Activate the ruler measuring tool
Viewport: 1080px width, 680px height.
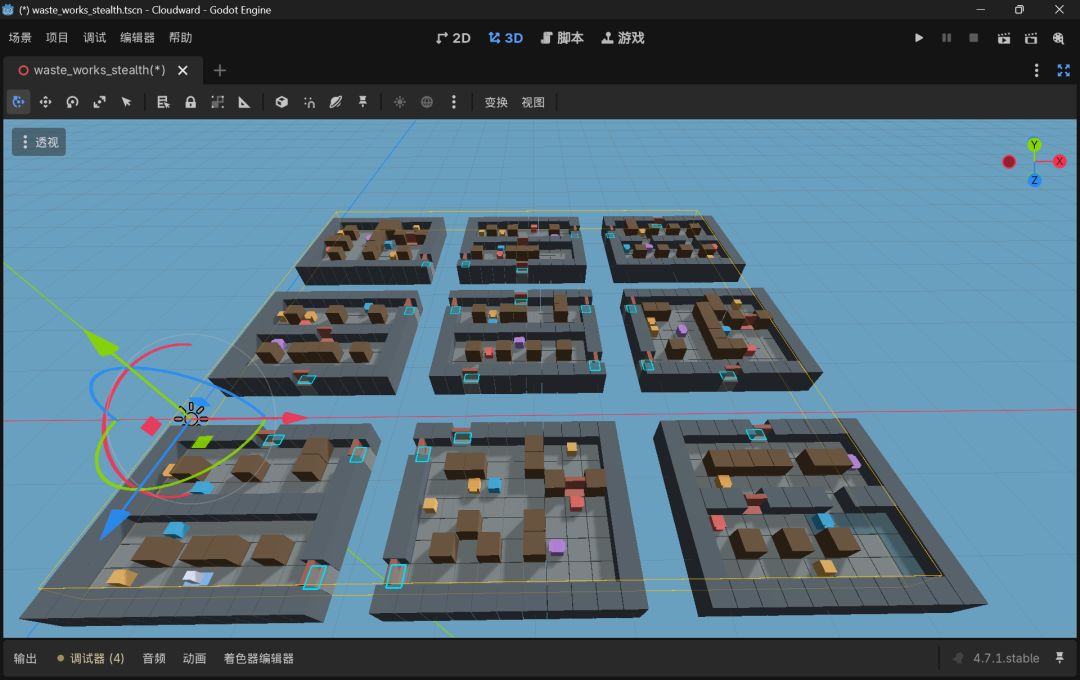click(x=244, y=102)
